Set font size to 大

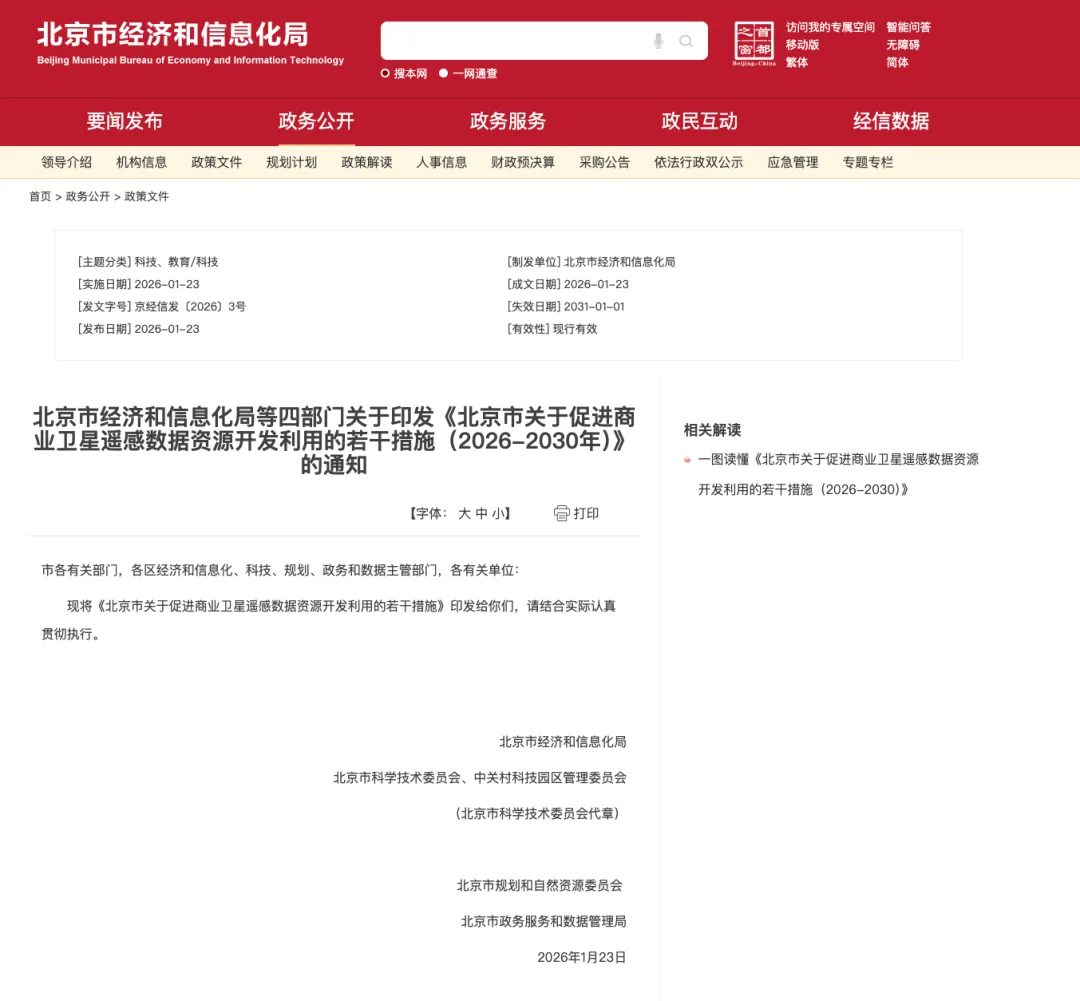[x=464, y=513]
